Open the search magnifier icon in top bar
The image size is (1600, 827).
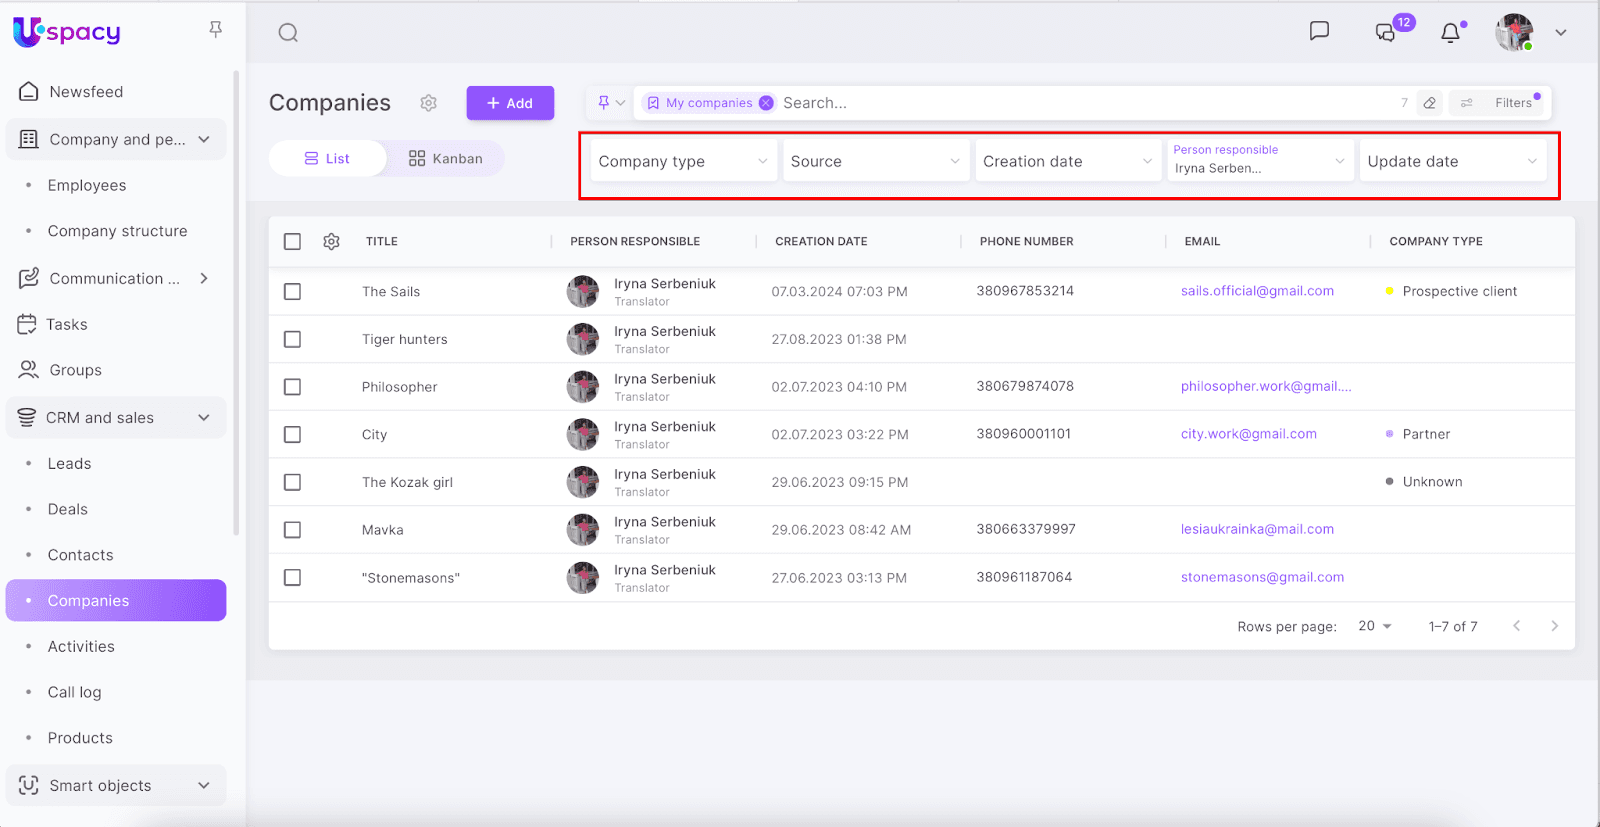click(288, 33)
